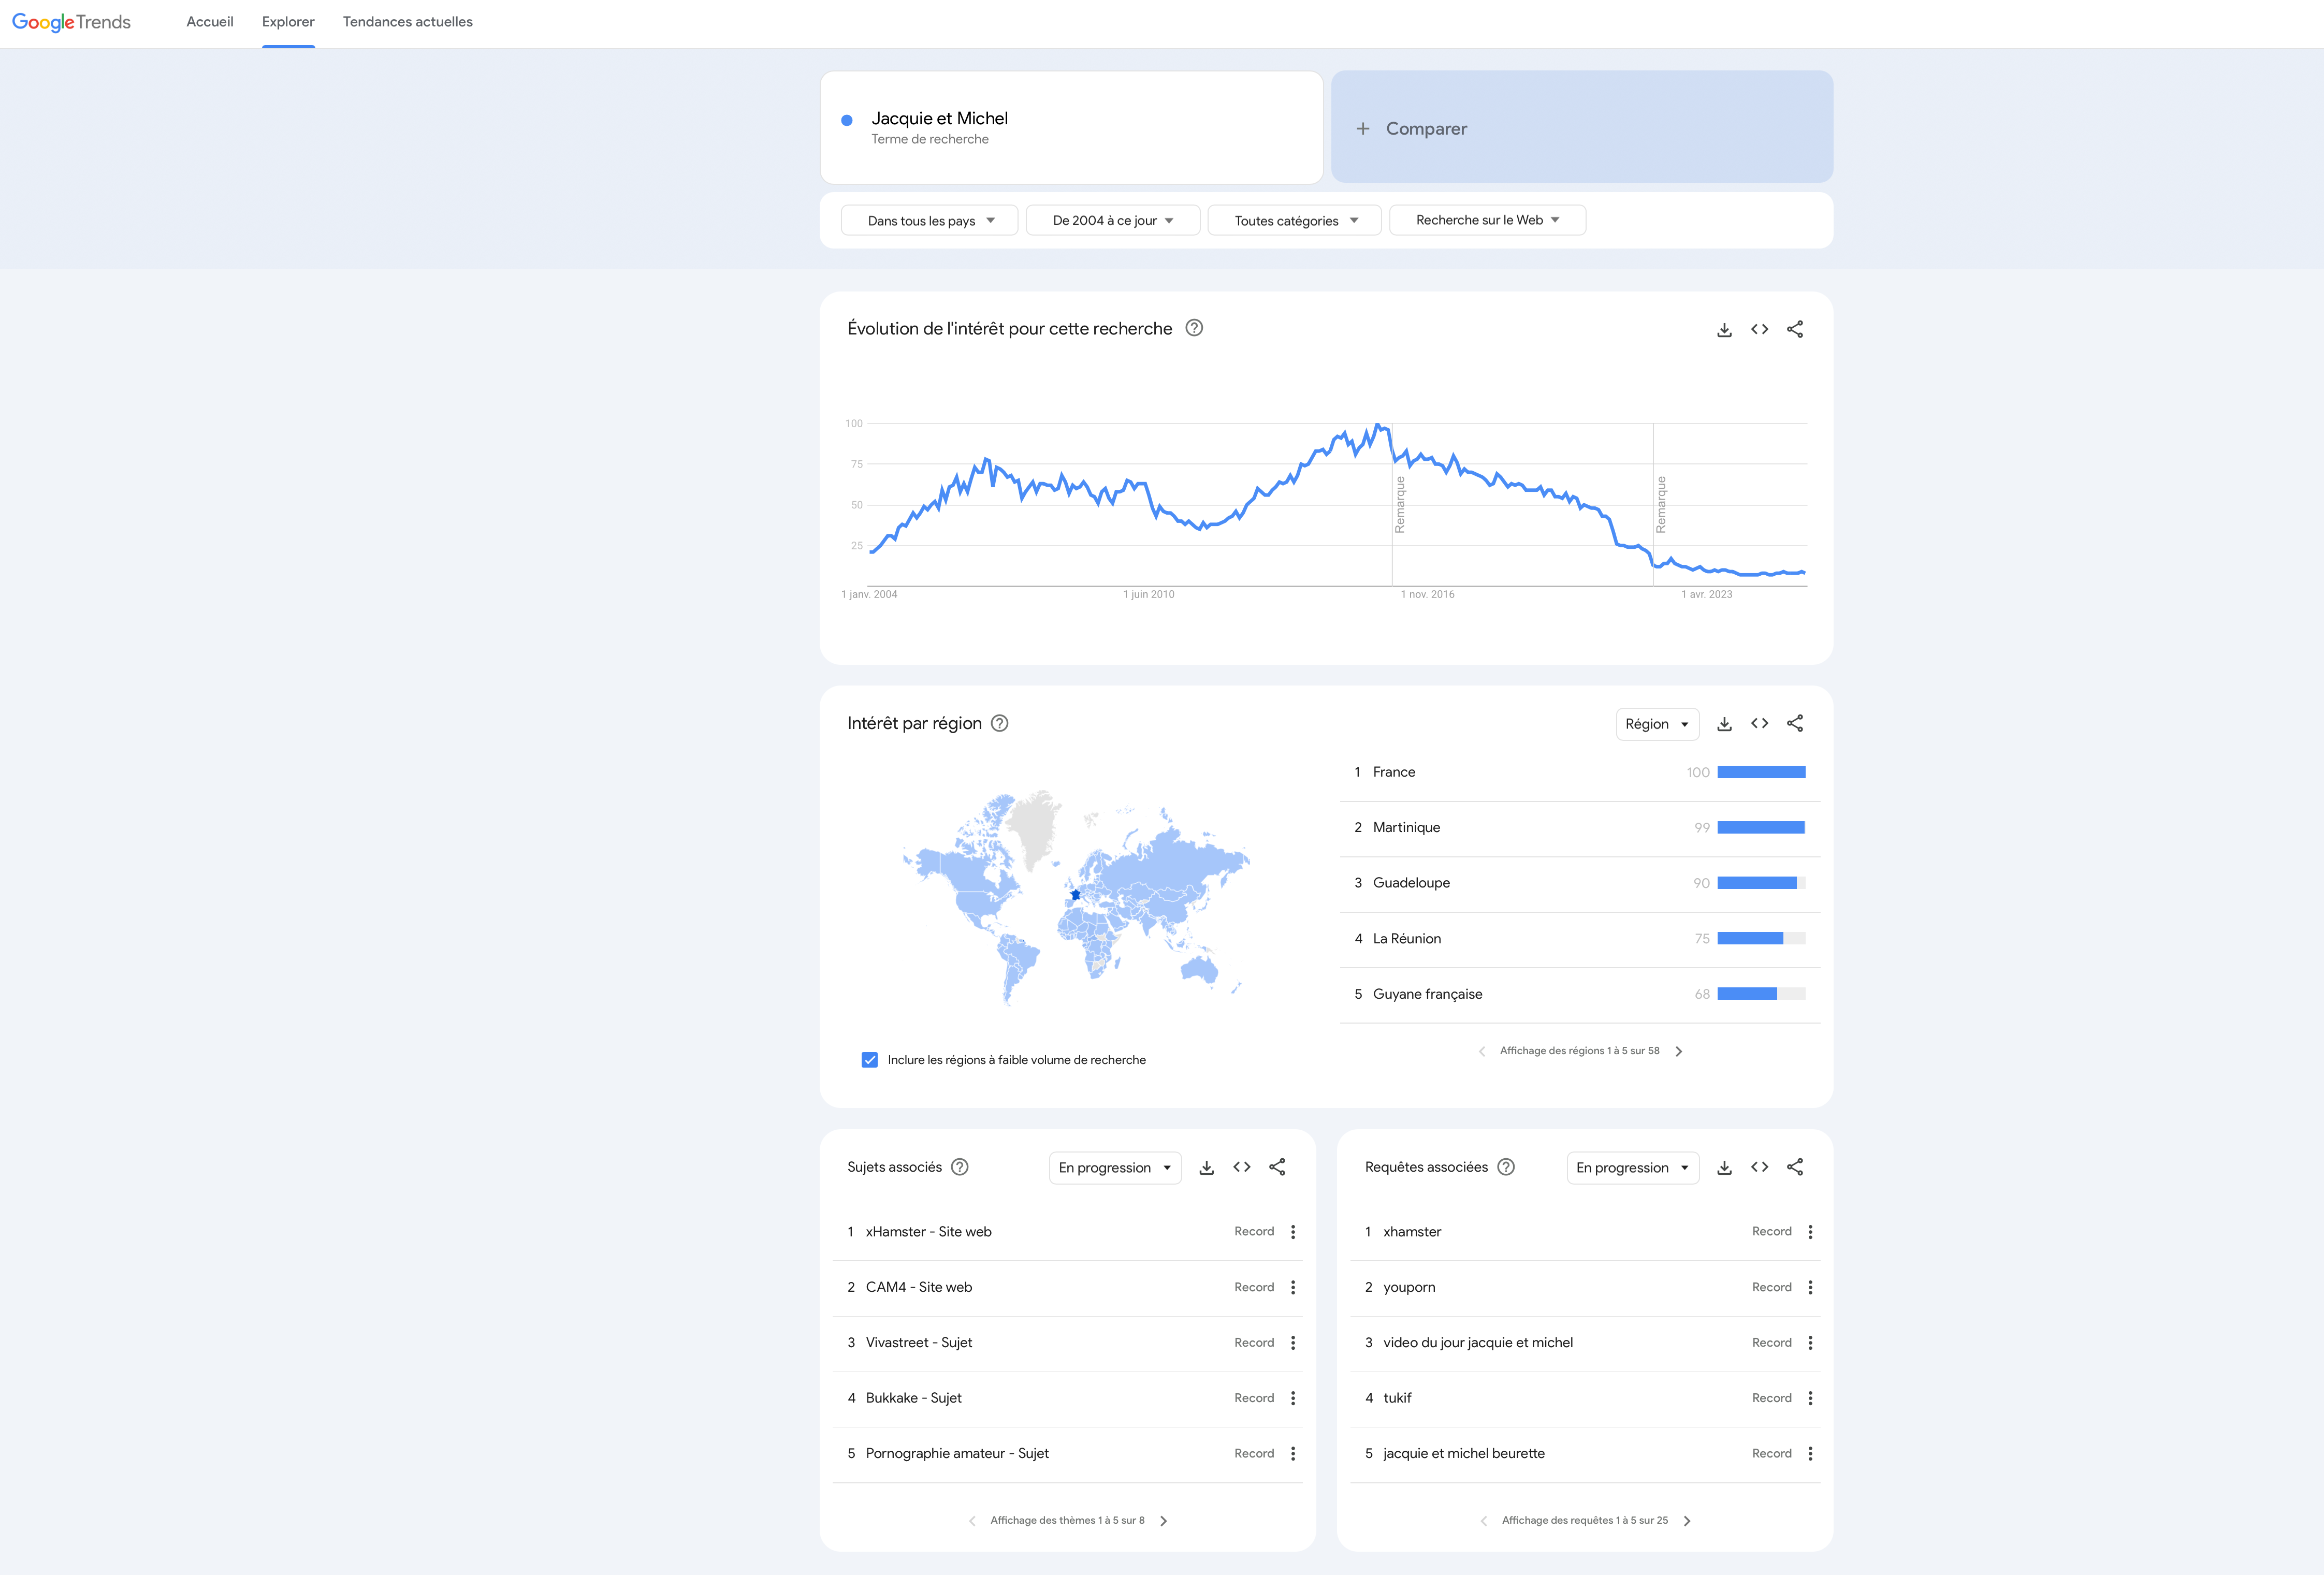Share the Évolution de l'intérêt chart
Screen dimensions: 2324x1575
[x=1795, y=329]
